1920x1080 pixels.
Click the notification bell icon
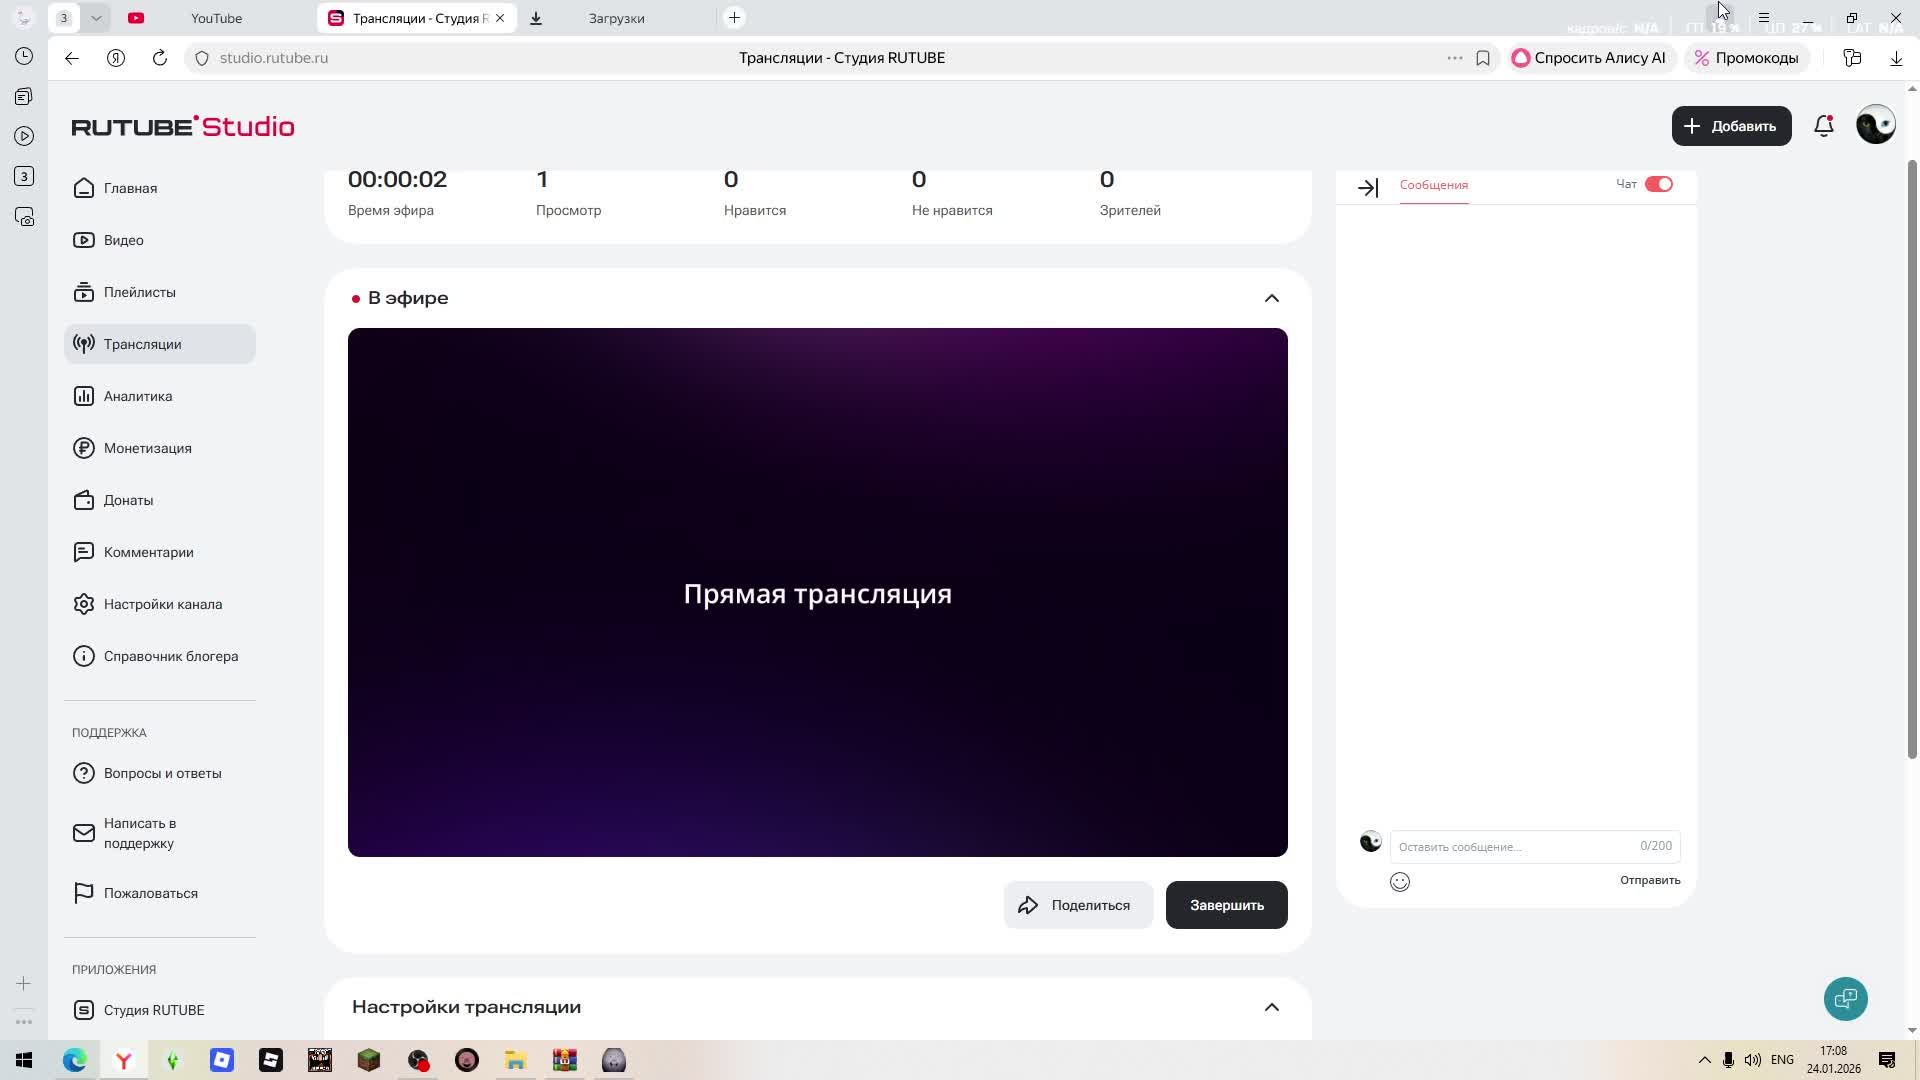click(x=1823, y=126)
